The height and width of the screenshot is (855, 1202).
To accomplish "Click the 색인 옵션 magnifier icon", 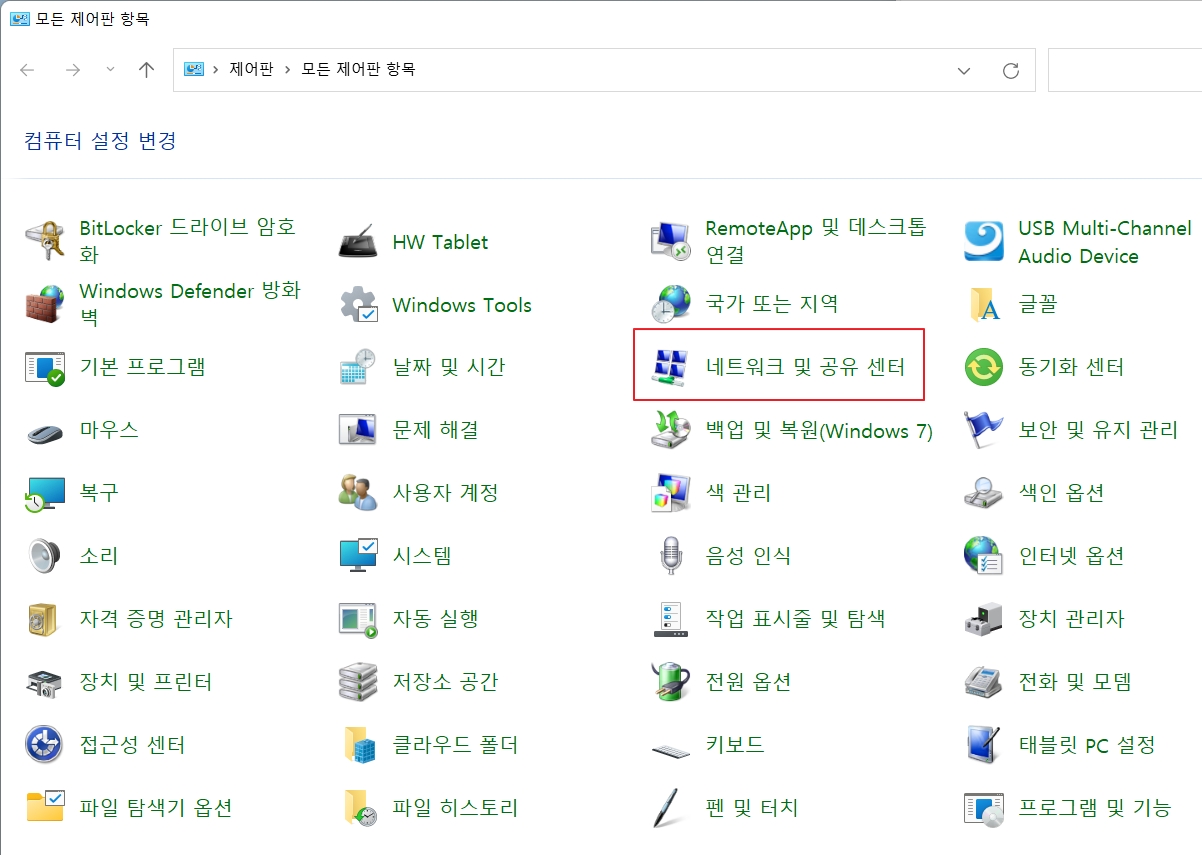I will point(984,493).
